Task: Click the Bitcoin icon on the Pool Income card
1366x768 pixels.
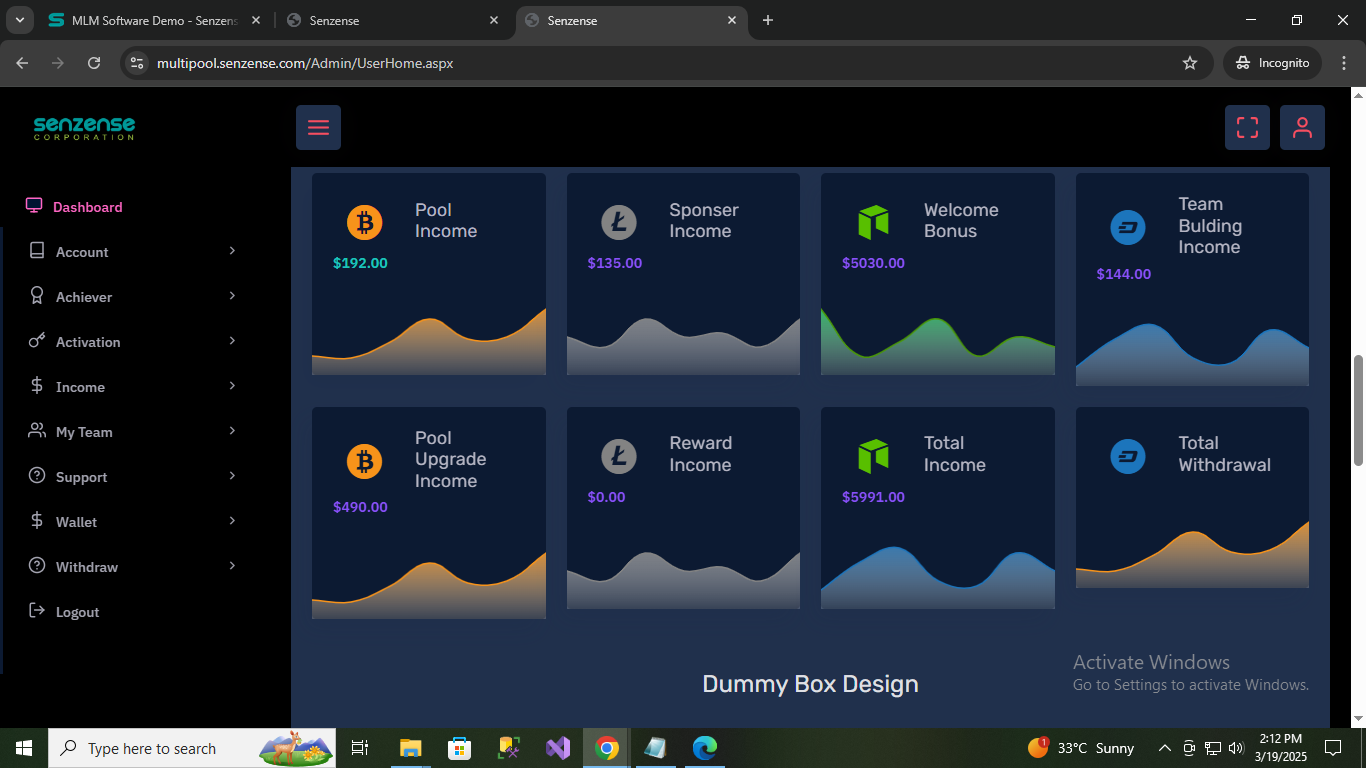Action: click(365, 222)
